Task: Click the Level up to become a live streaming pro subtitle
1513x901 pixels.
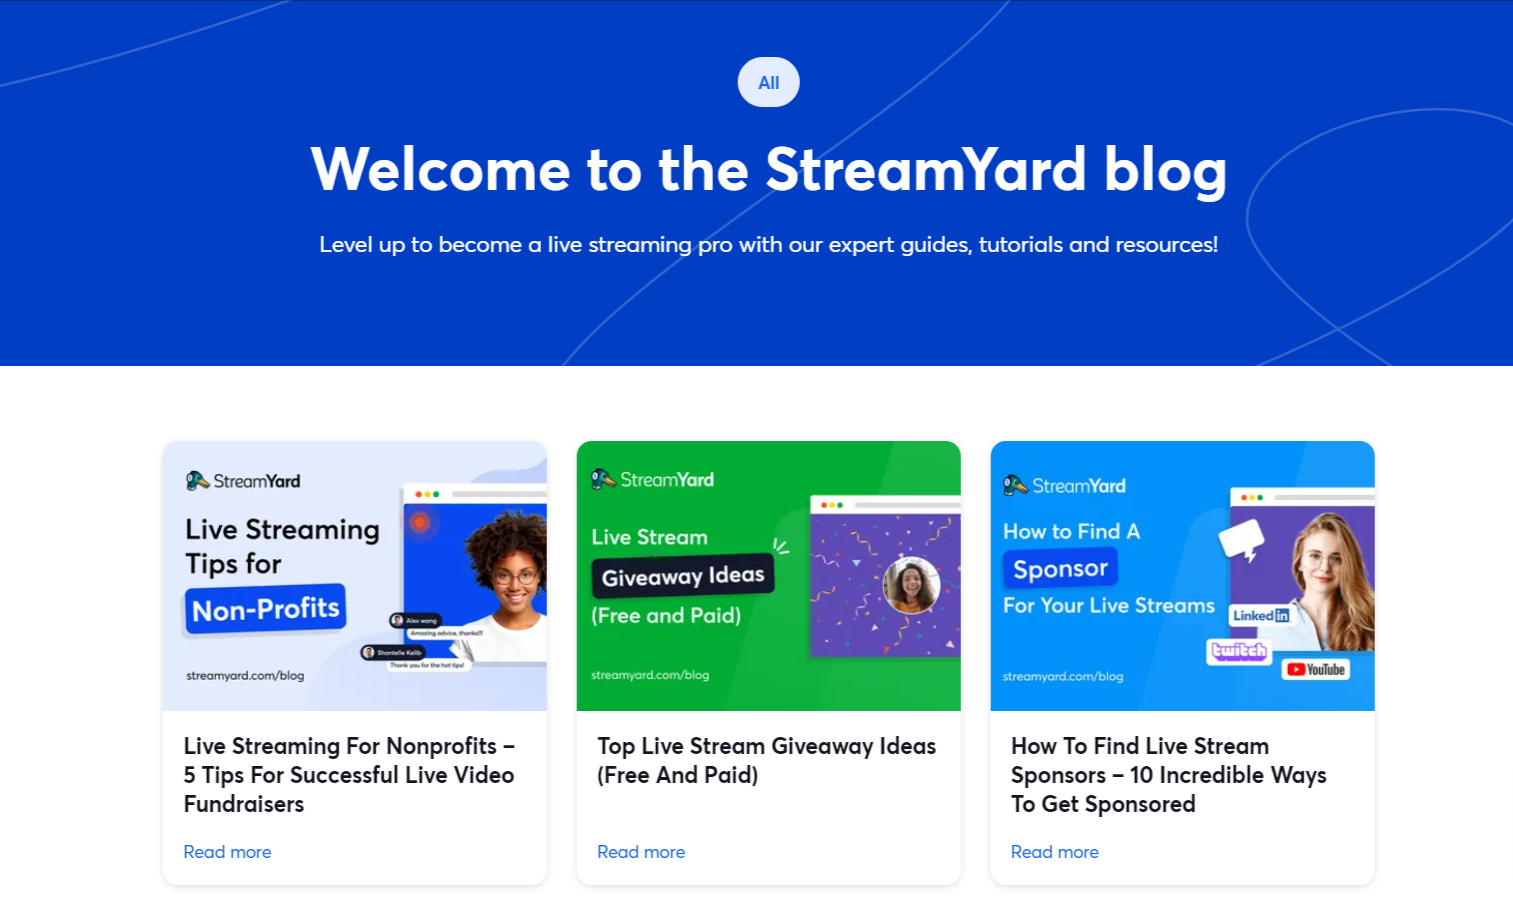Action: (768, 245)
